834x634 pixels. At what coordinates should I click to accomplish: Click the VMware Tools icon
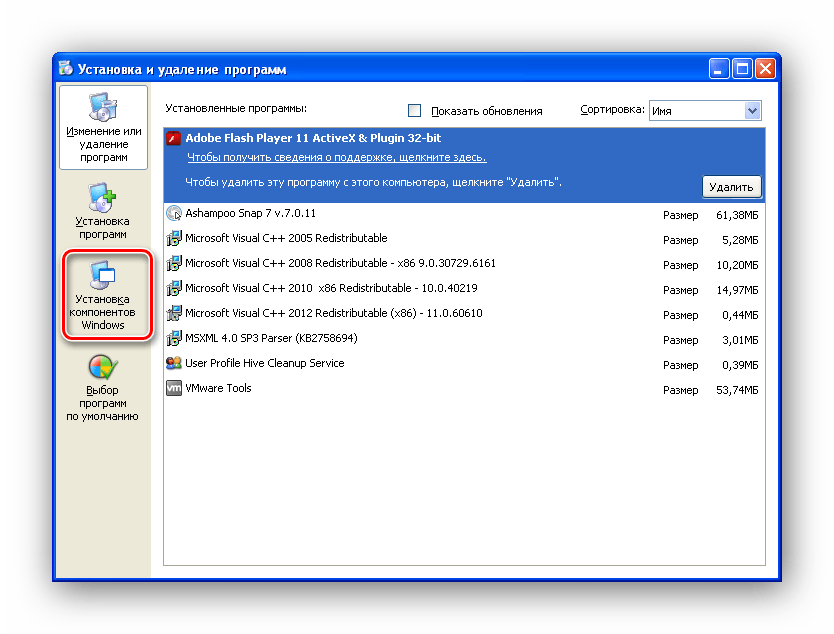pos(174,389)
